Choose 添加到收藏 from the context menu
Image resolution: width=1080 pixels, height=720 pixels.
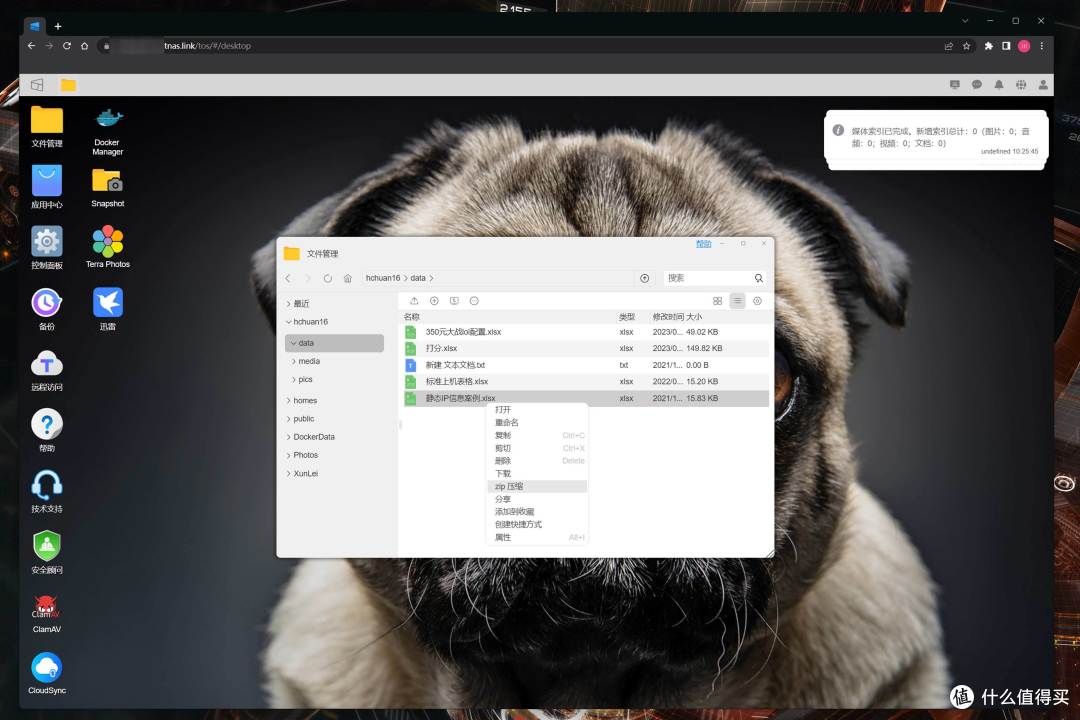click(x=537, y=512)
